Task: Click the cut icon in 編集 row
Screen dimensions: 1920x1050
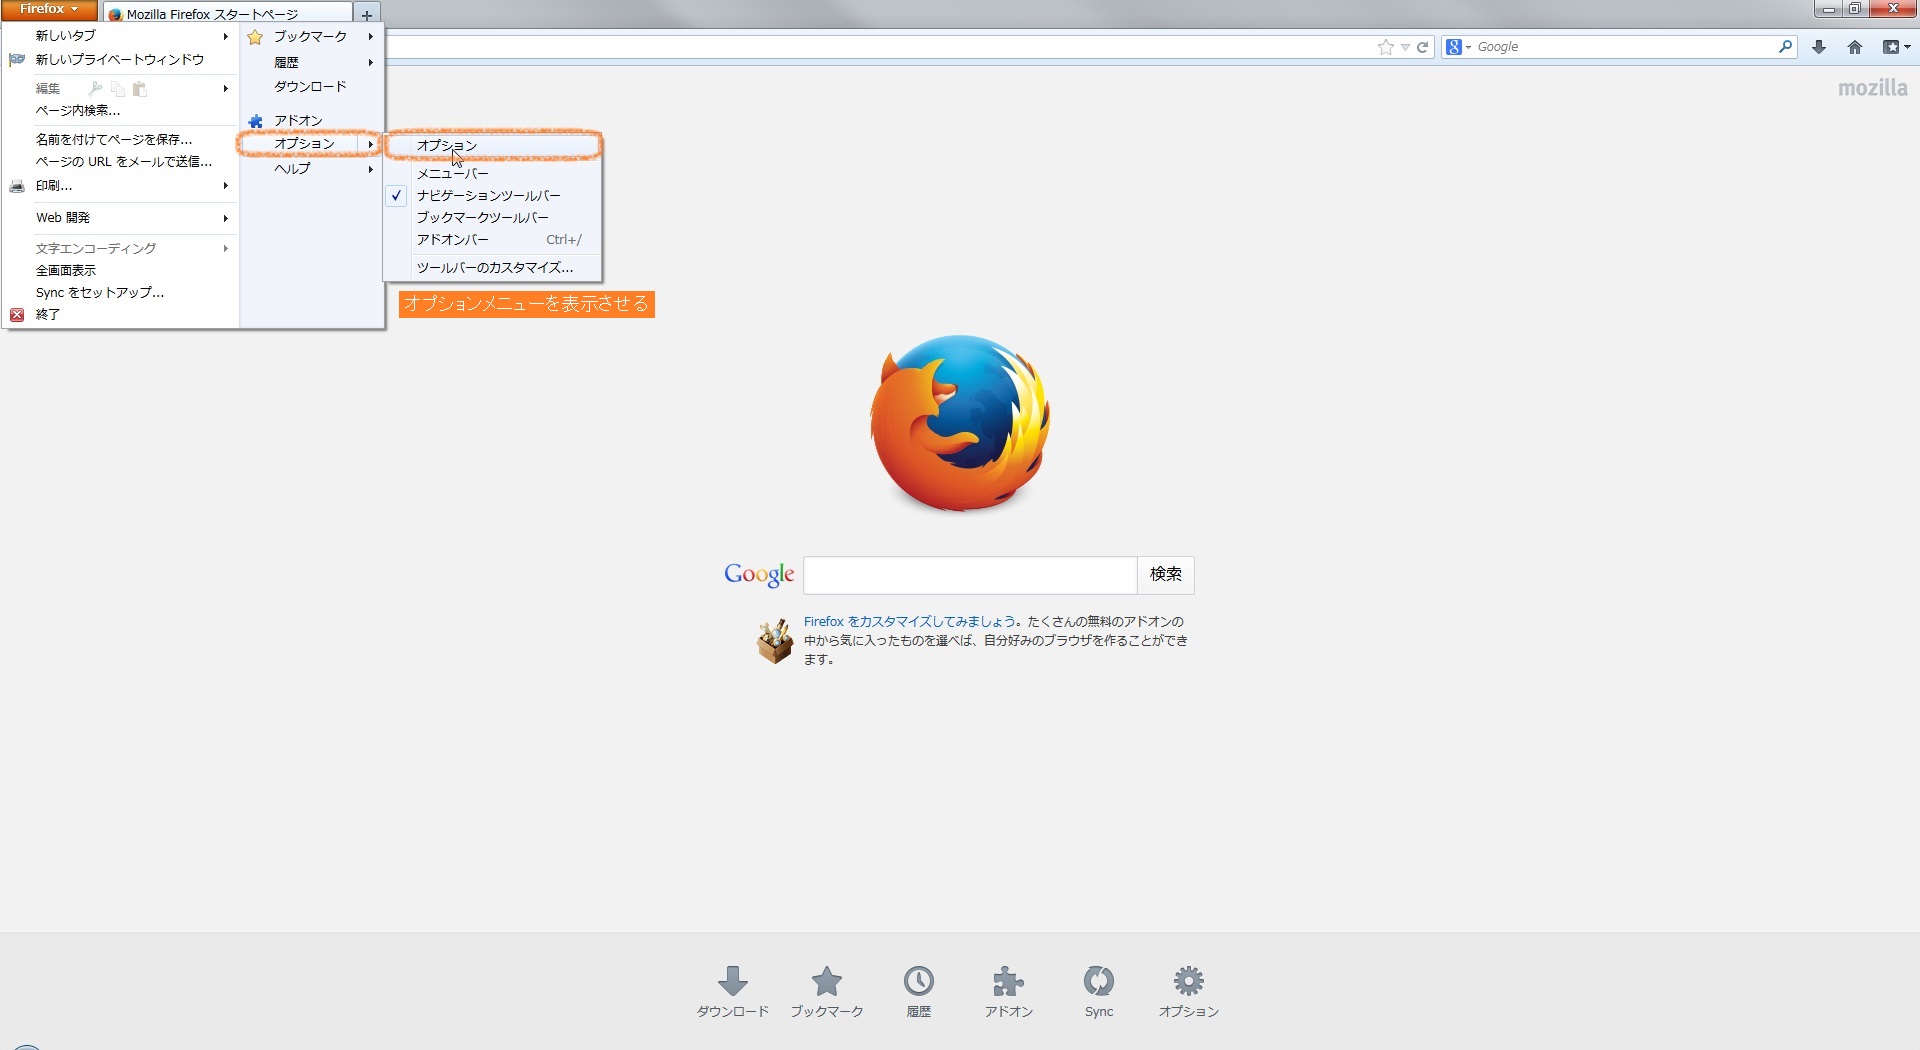Action: pos(95,89)
